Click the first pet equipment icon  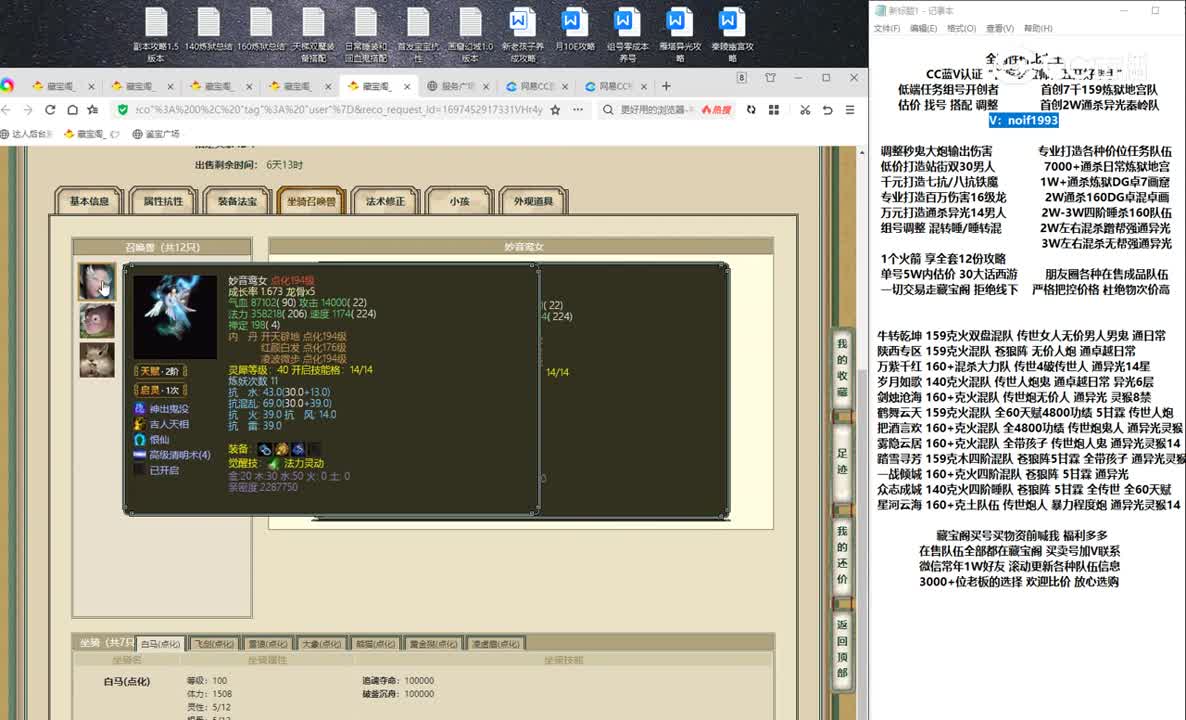pyautogui.click(x=265, y=449)
